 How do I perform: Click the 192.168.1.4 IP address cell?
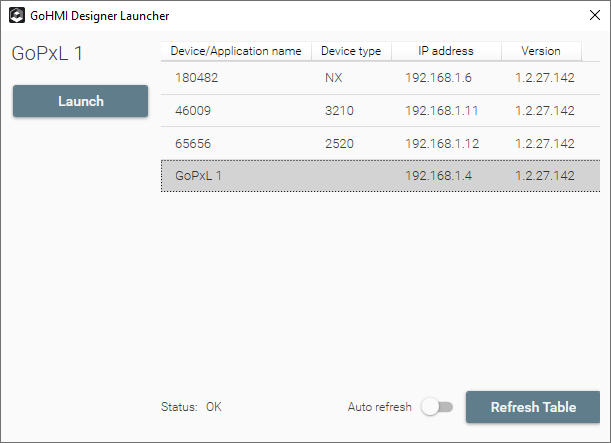[x=439, y=176]
